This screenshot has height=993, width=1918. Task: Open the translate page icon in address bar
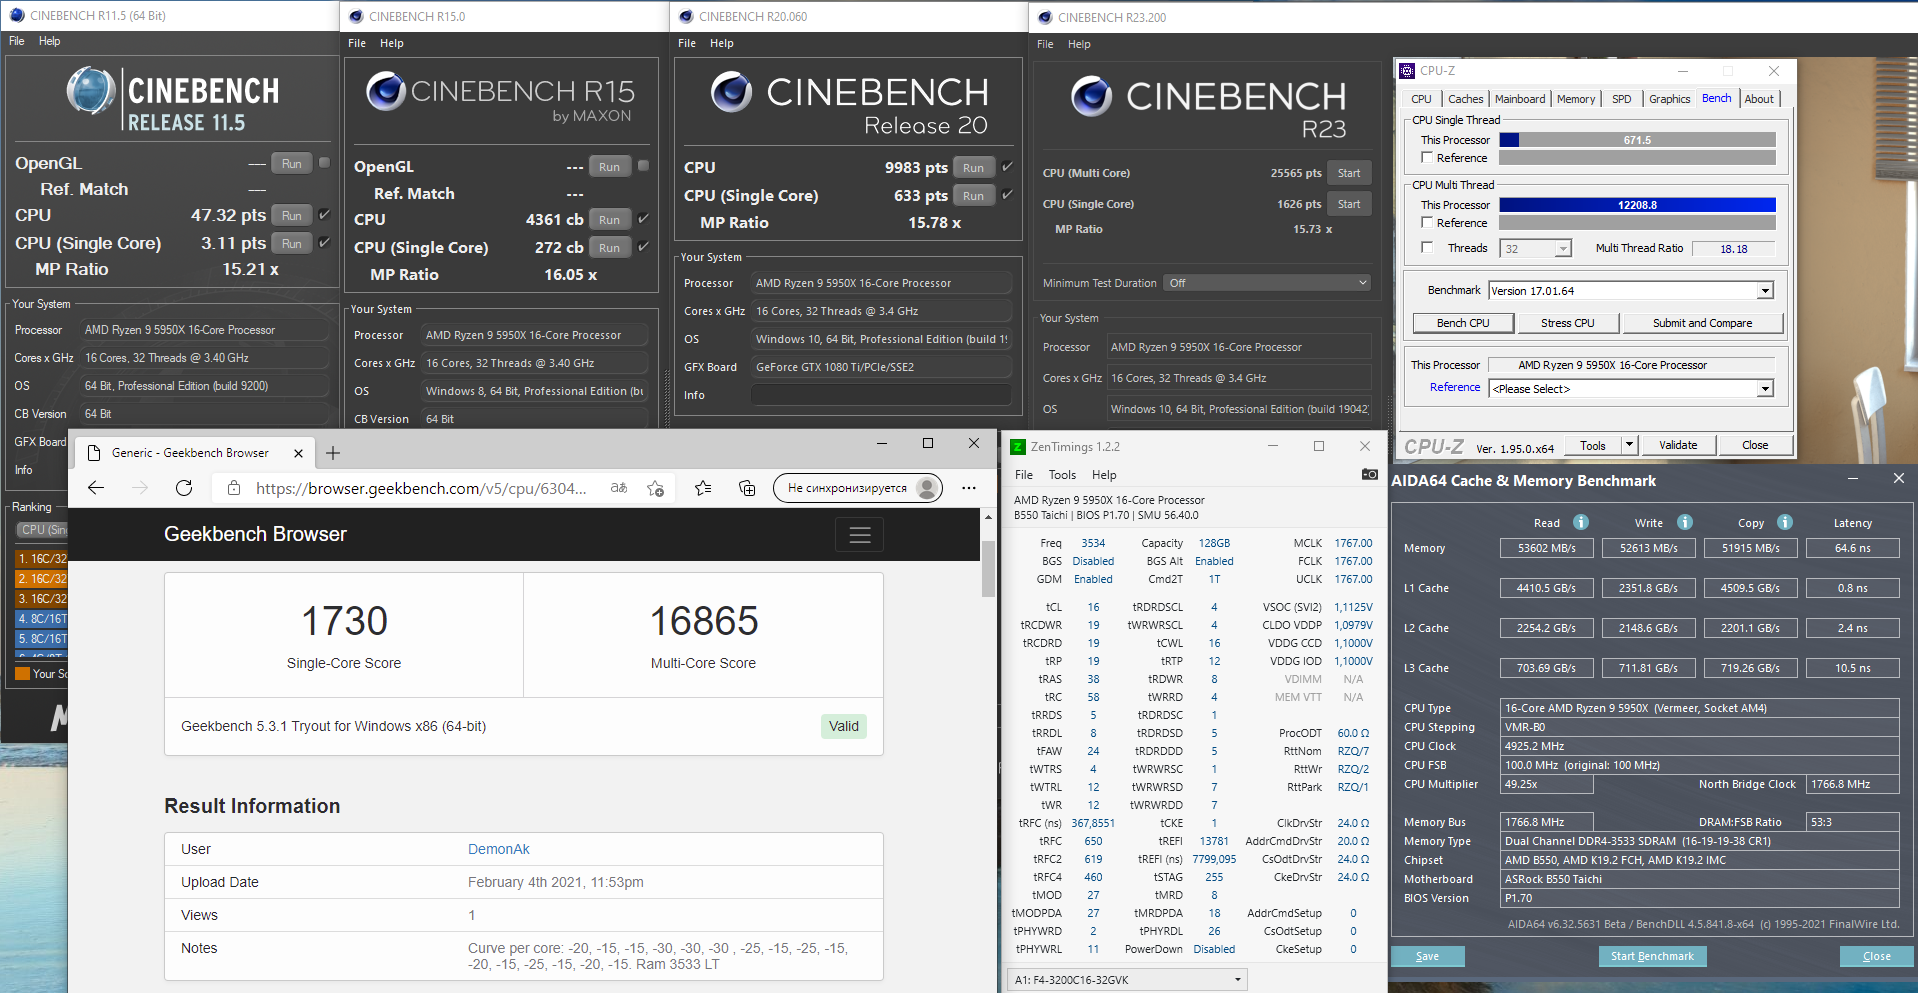[x=619, y=488]
